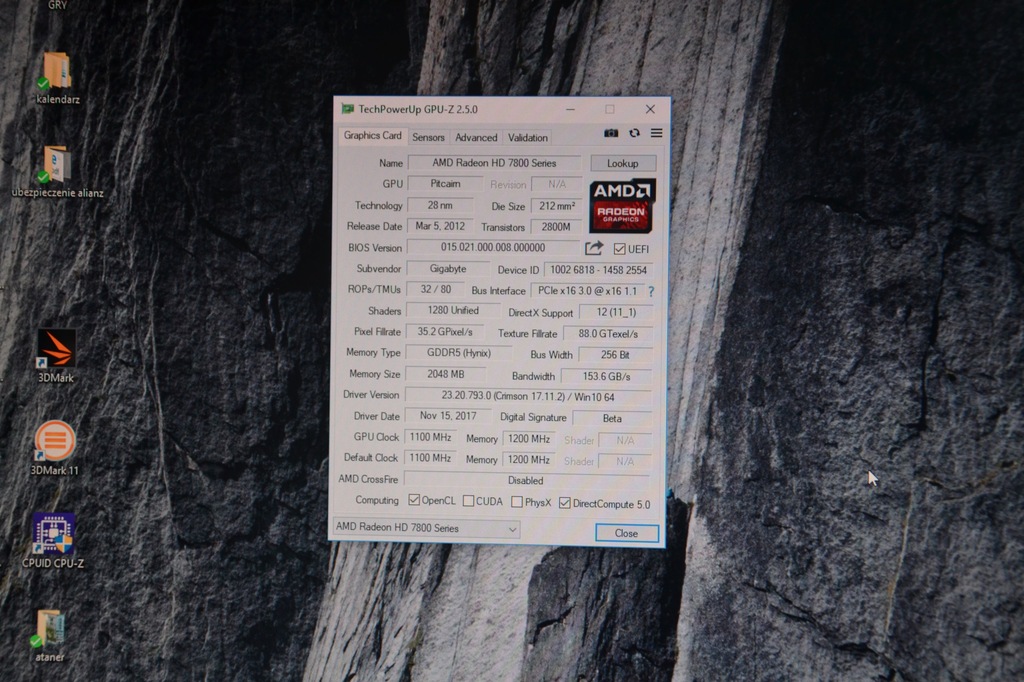Image resolution: width=1024 pixels, height=682 pixels.
Task: Click the Name field AMD Radeon HD 7800 Series
Action: 494,163
